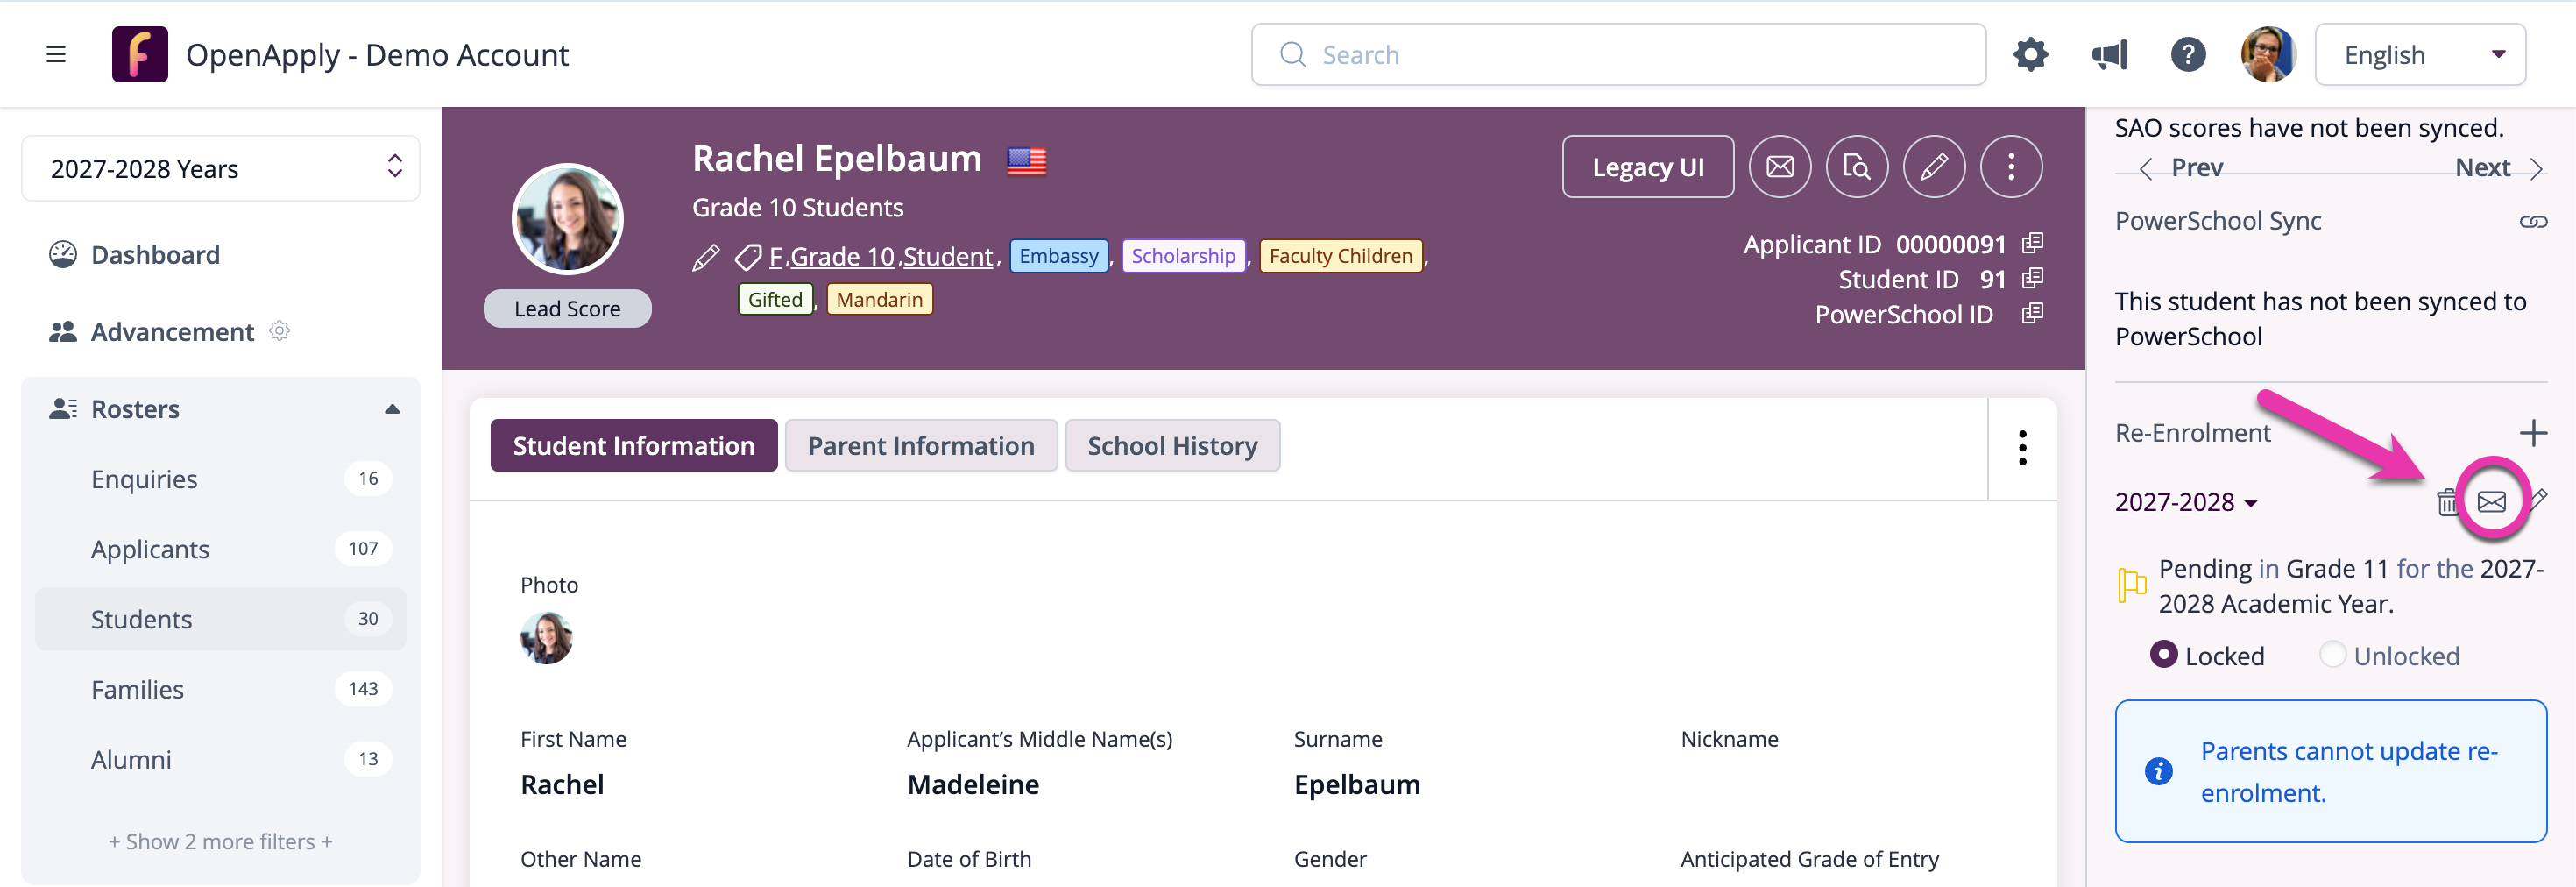Open the settings gear in top bar
The image size is (2576, 887).
pos(2030,54)
